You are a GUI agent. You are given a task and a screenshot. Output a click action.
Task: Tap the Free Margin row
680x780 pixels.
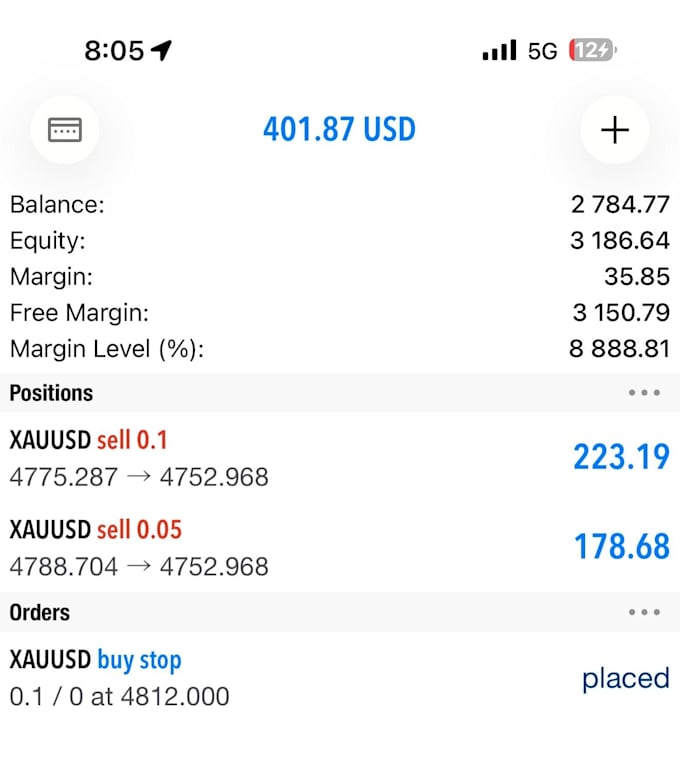pos(340,313)
